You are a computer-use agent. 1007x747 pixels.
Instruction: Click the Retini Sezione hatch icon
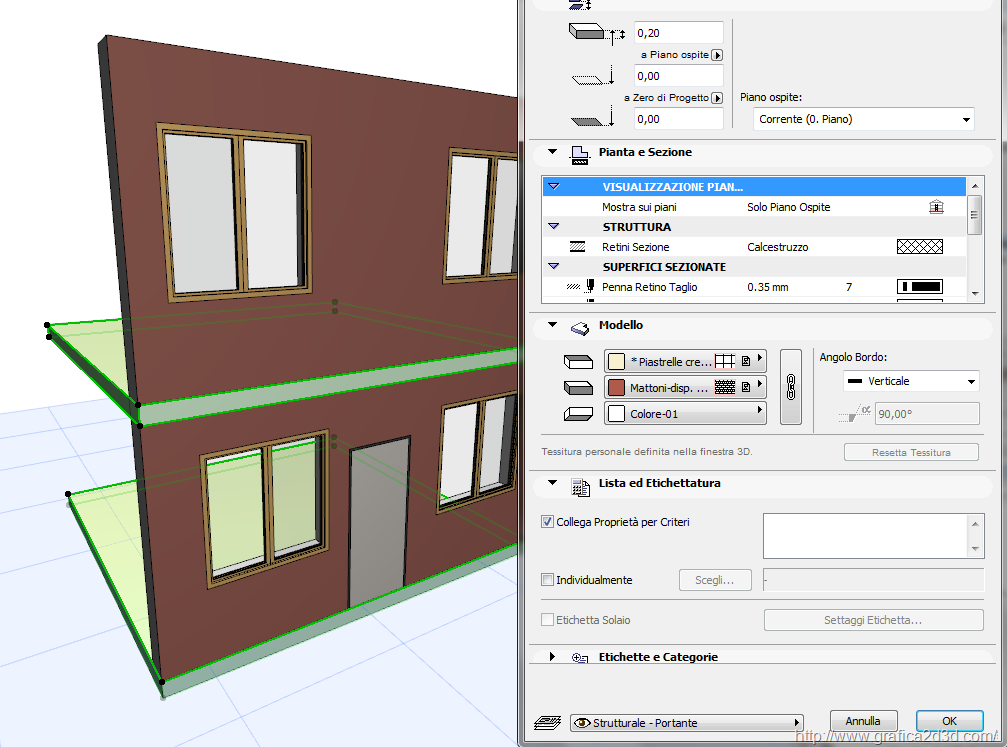point(577,247)
